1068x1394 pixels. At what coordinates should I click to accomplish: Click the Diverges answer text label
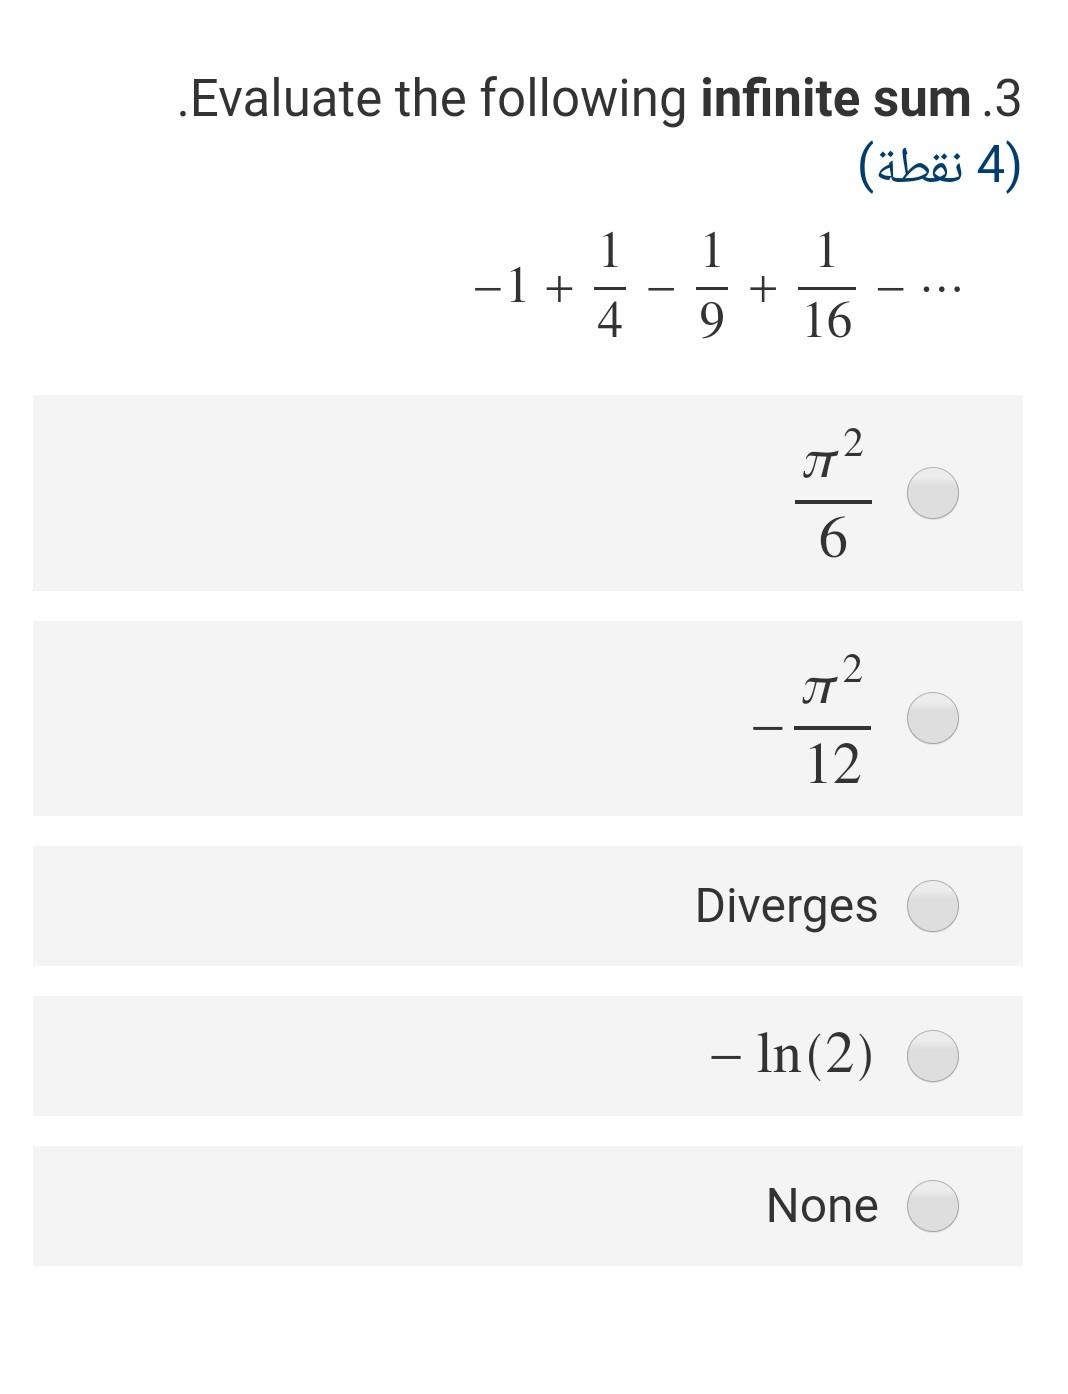(786, 905)
